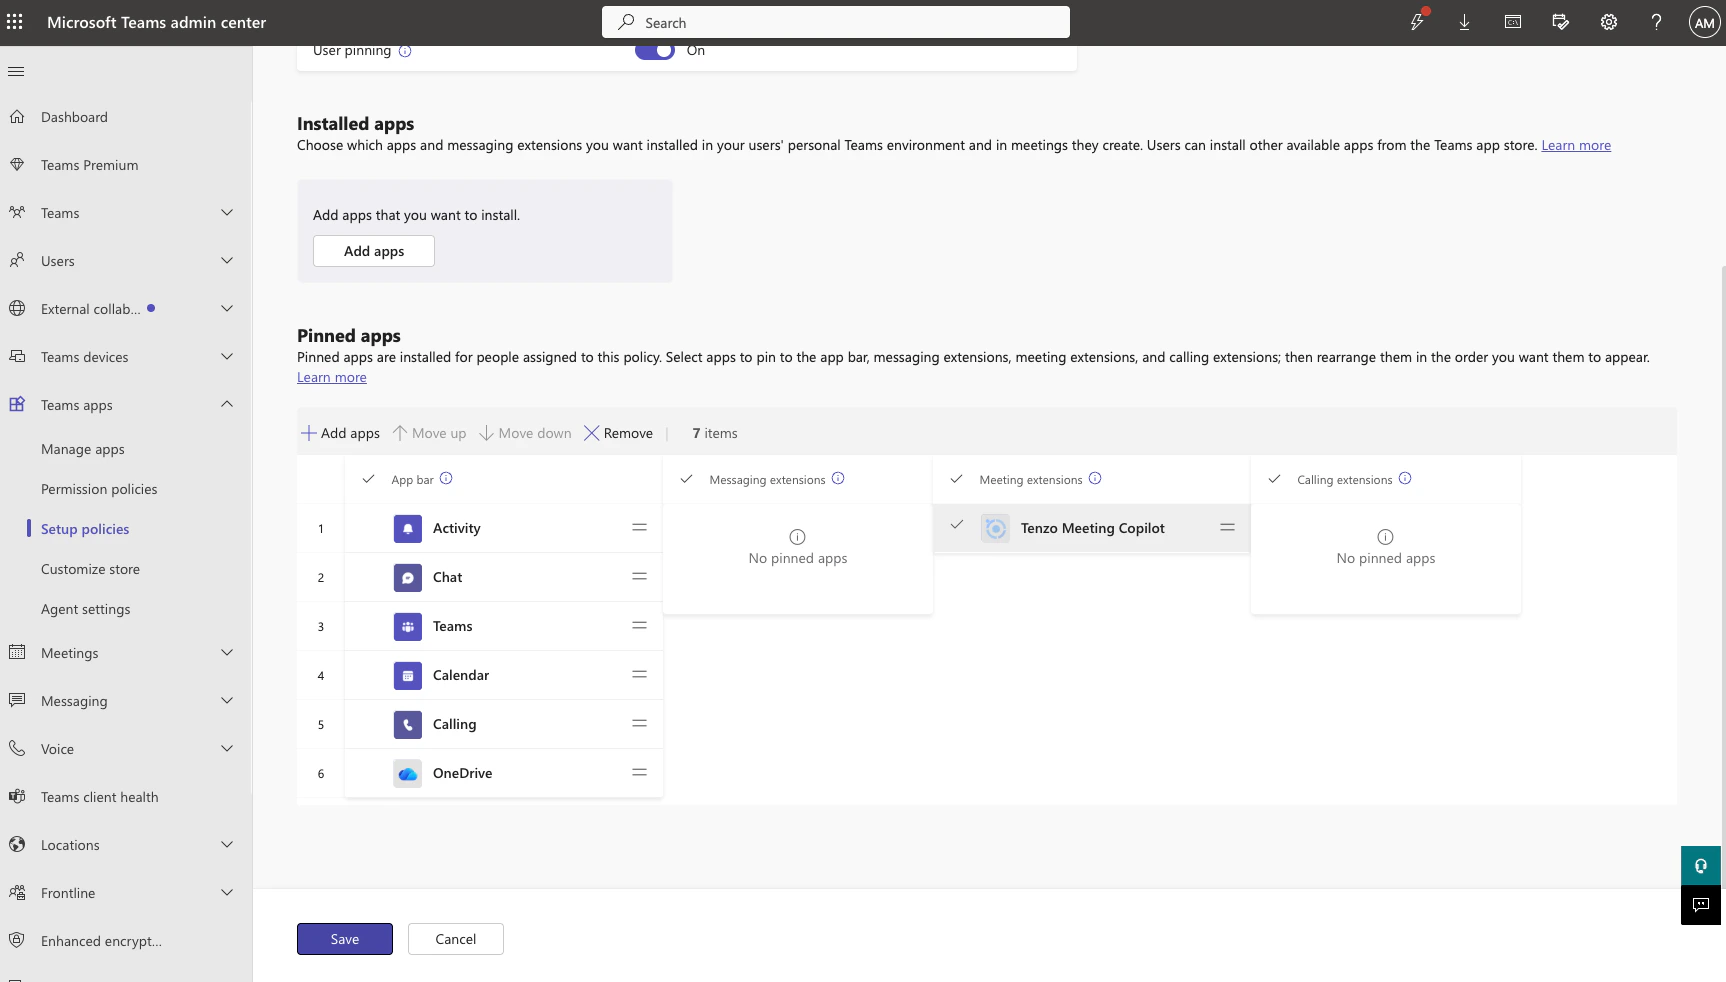Expand the Locations section
Viewport: 1726px width, 982px height.
point(227,844)
